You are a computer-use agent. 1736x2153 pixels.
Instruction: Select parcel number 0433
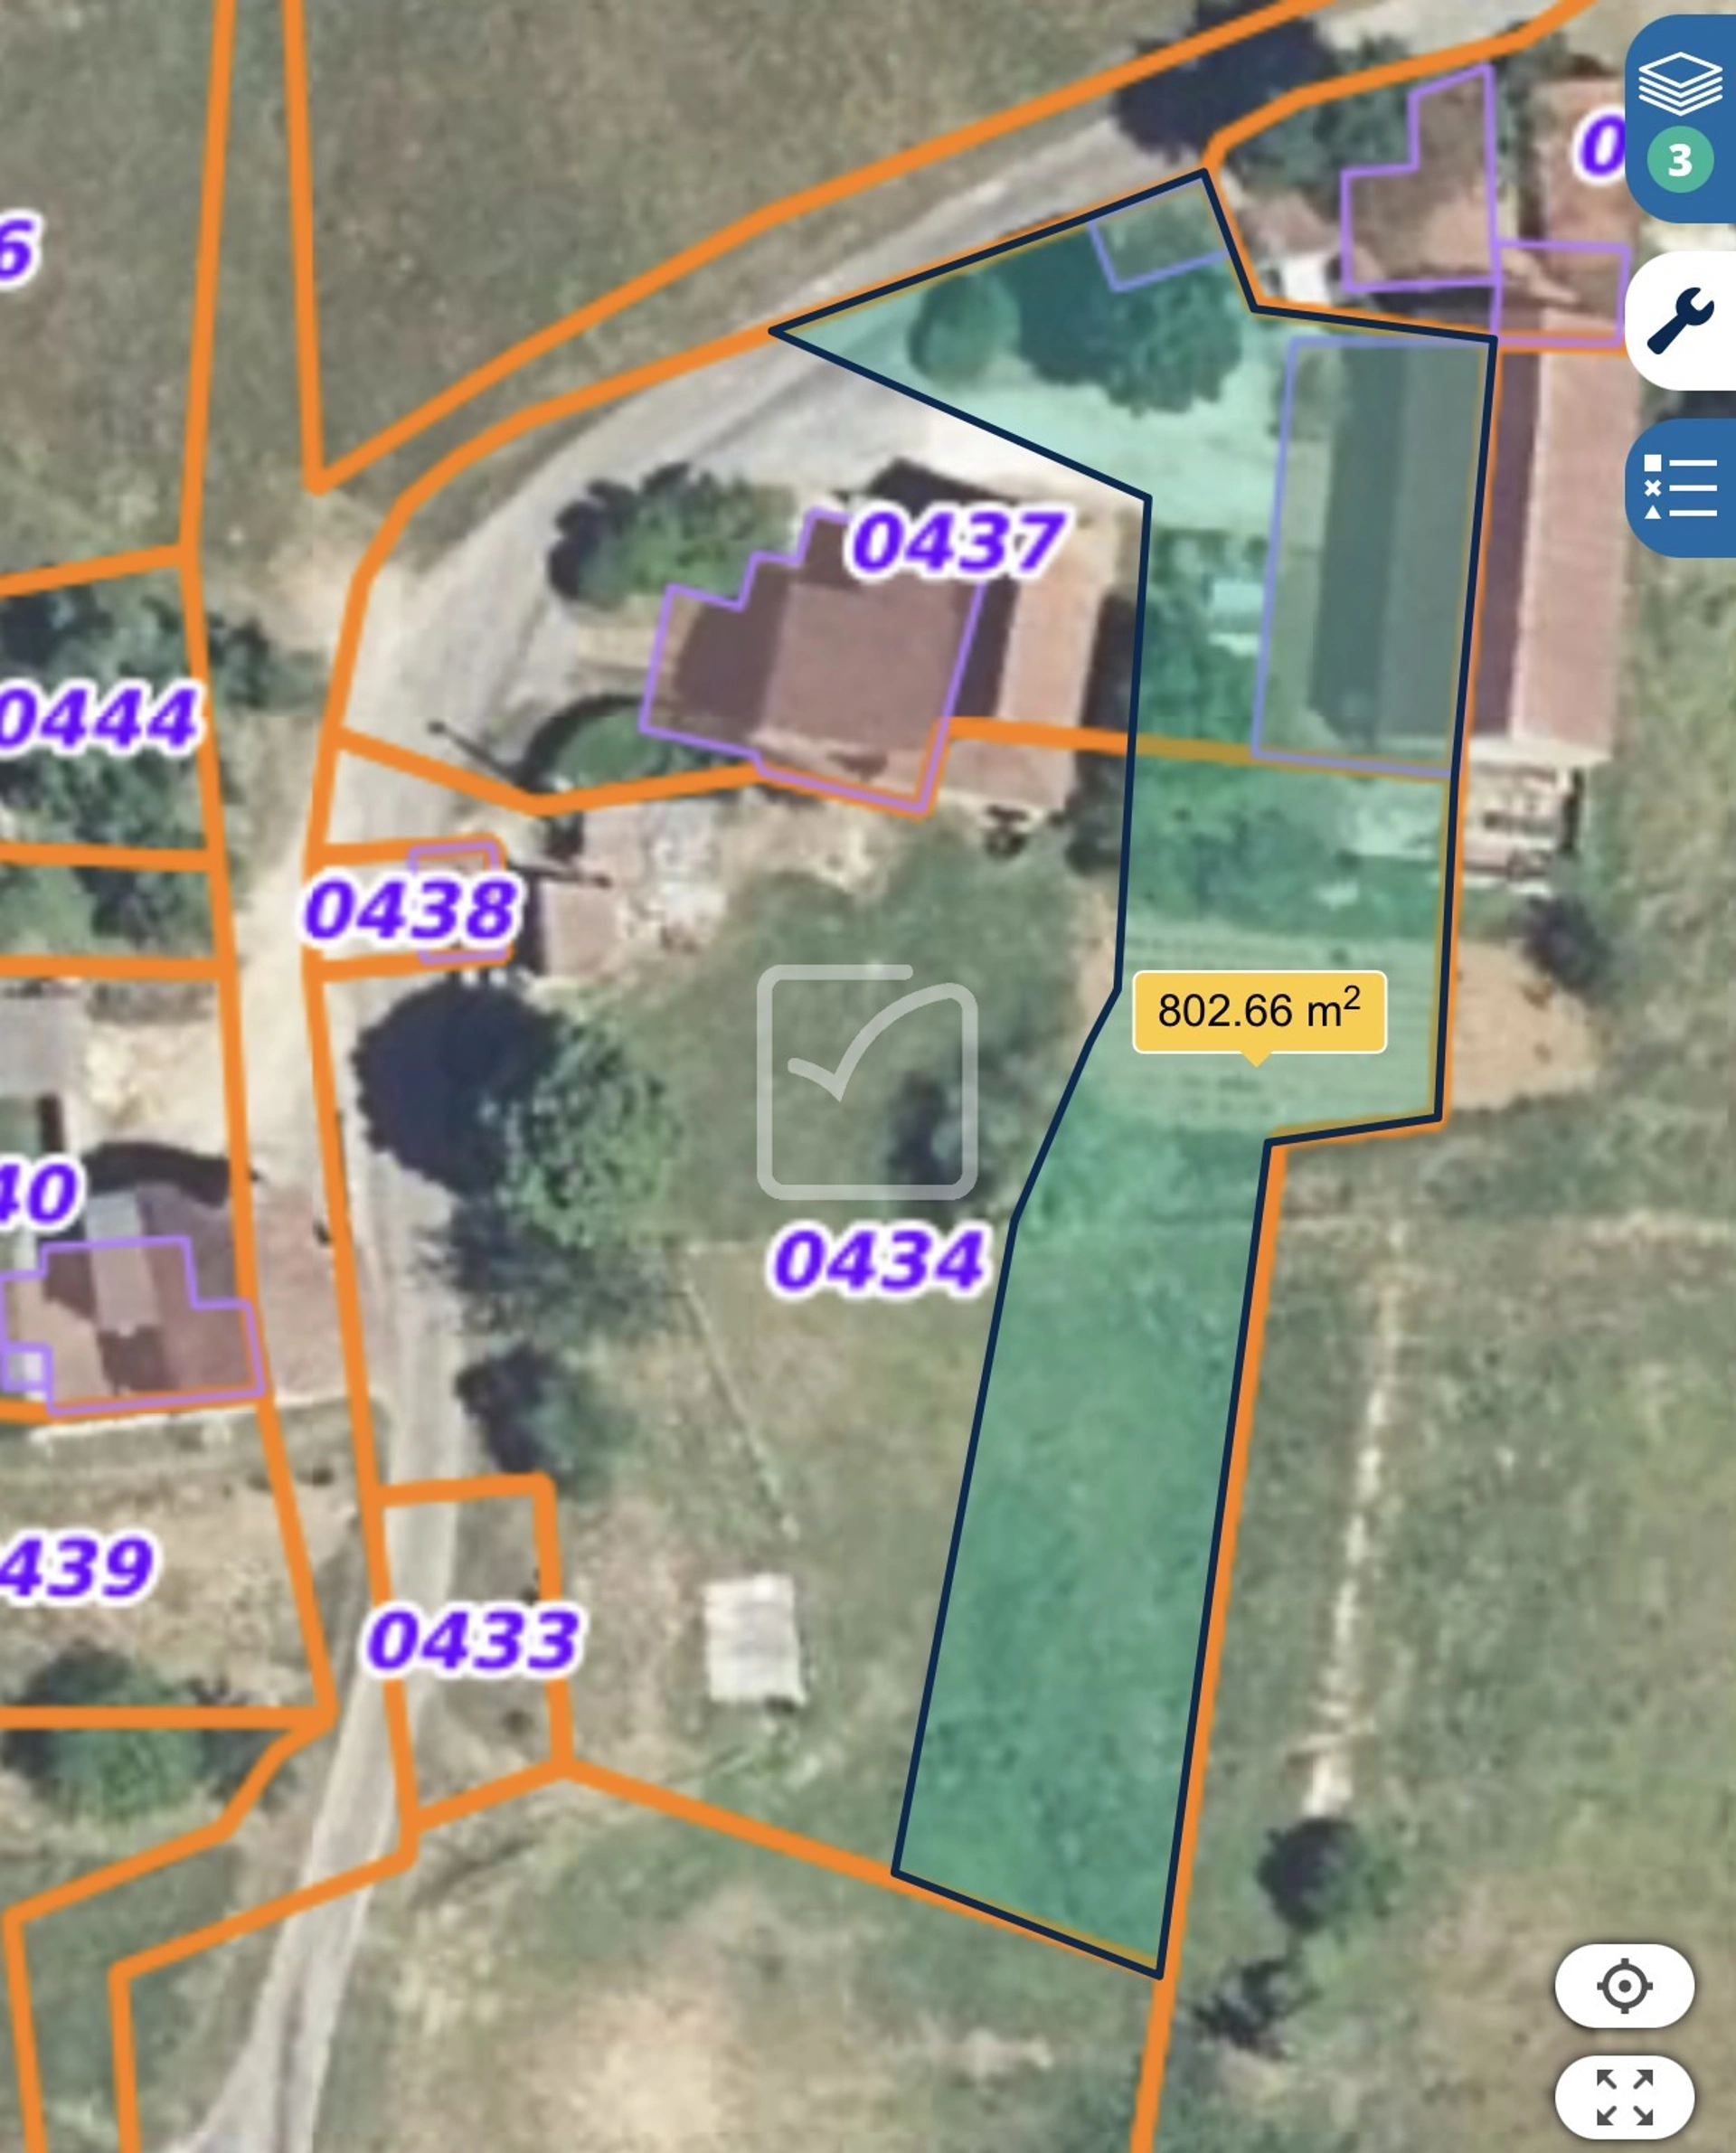tap(472, 1640)
